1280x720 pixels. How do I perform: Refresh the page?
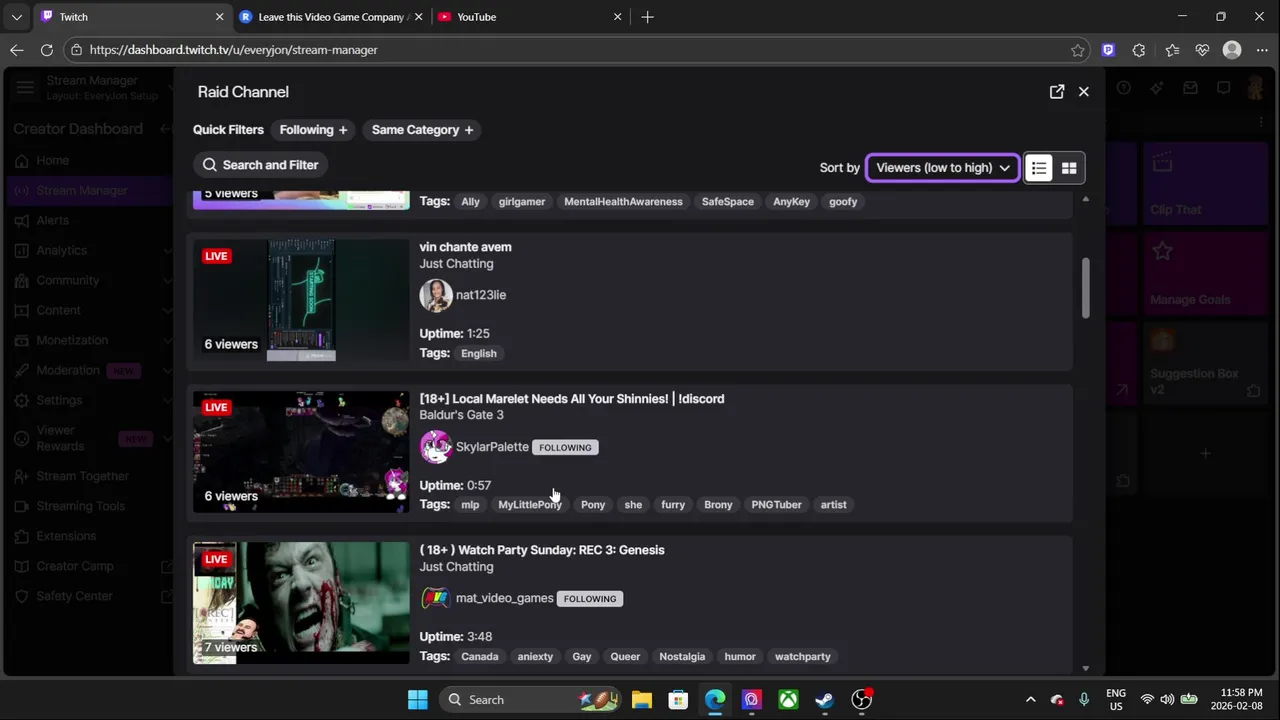tap(46, 50)
